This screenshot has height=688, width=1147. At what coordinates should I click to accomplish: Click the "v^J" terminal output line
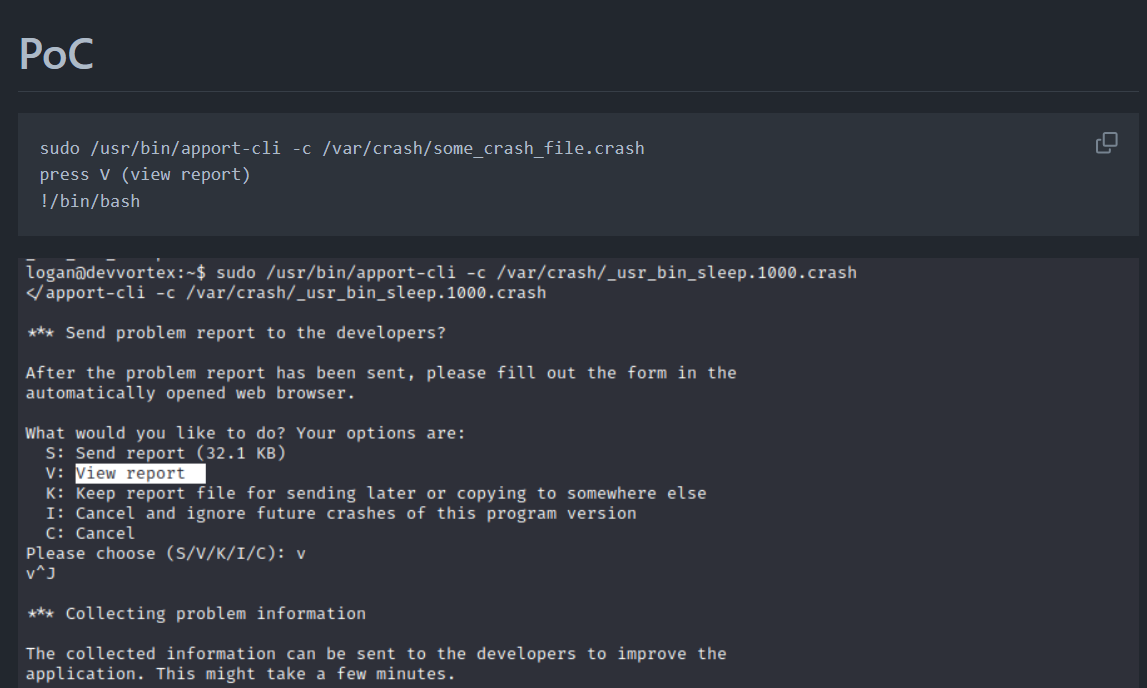(x=40, y=573)
